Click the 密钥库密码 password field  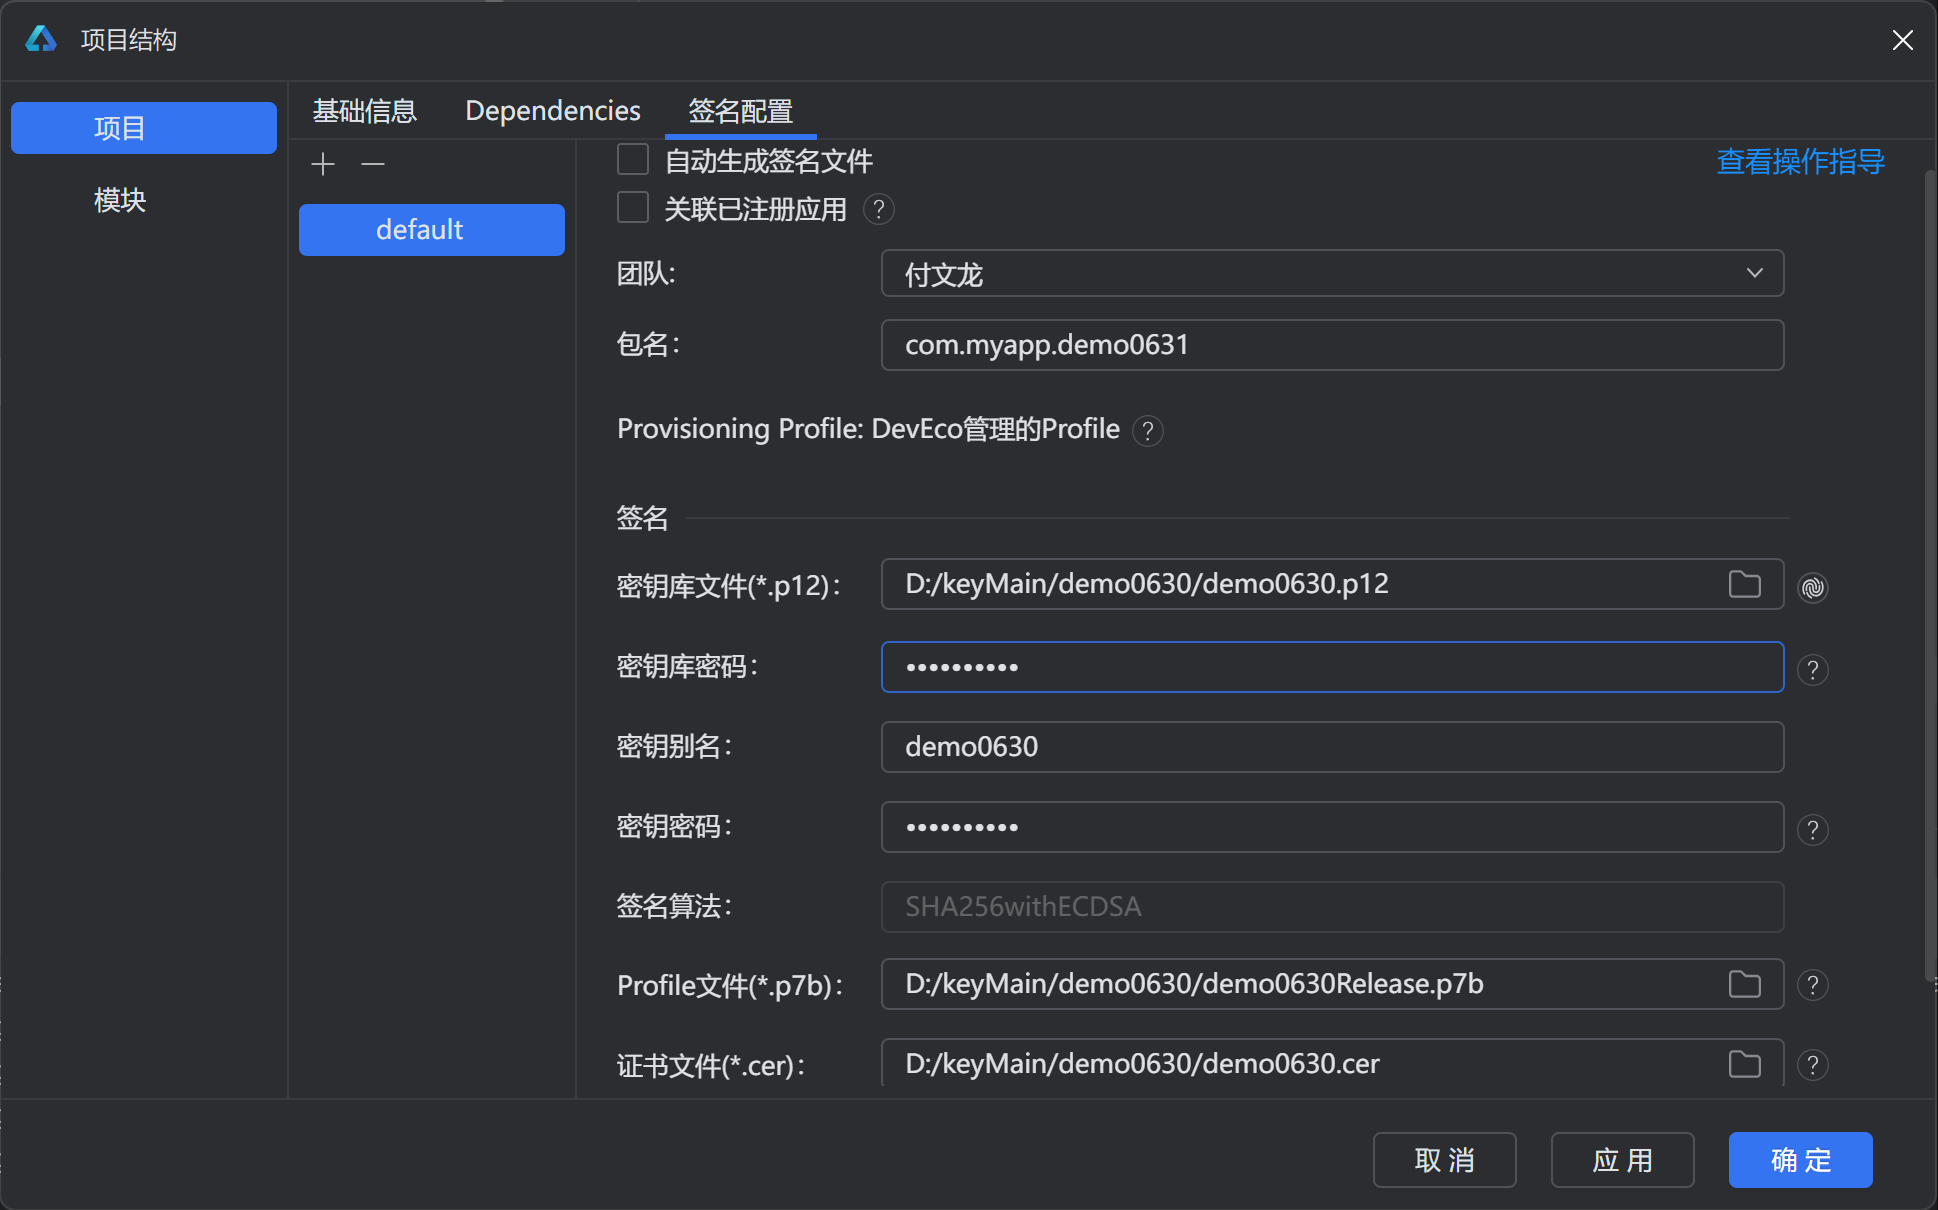click(x=1332, y=667)
